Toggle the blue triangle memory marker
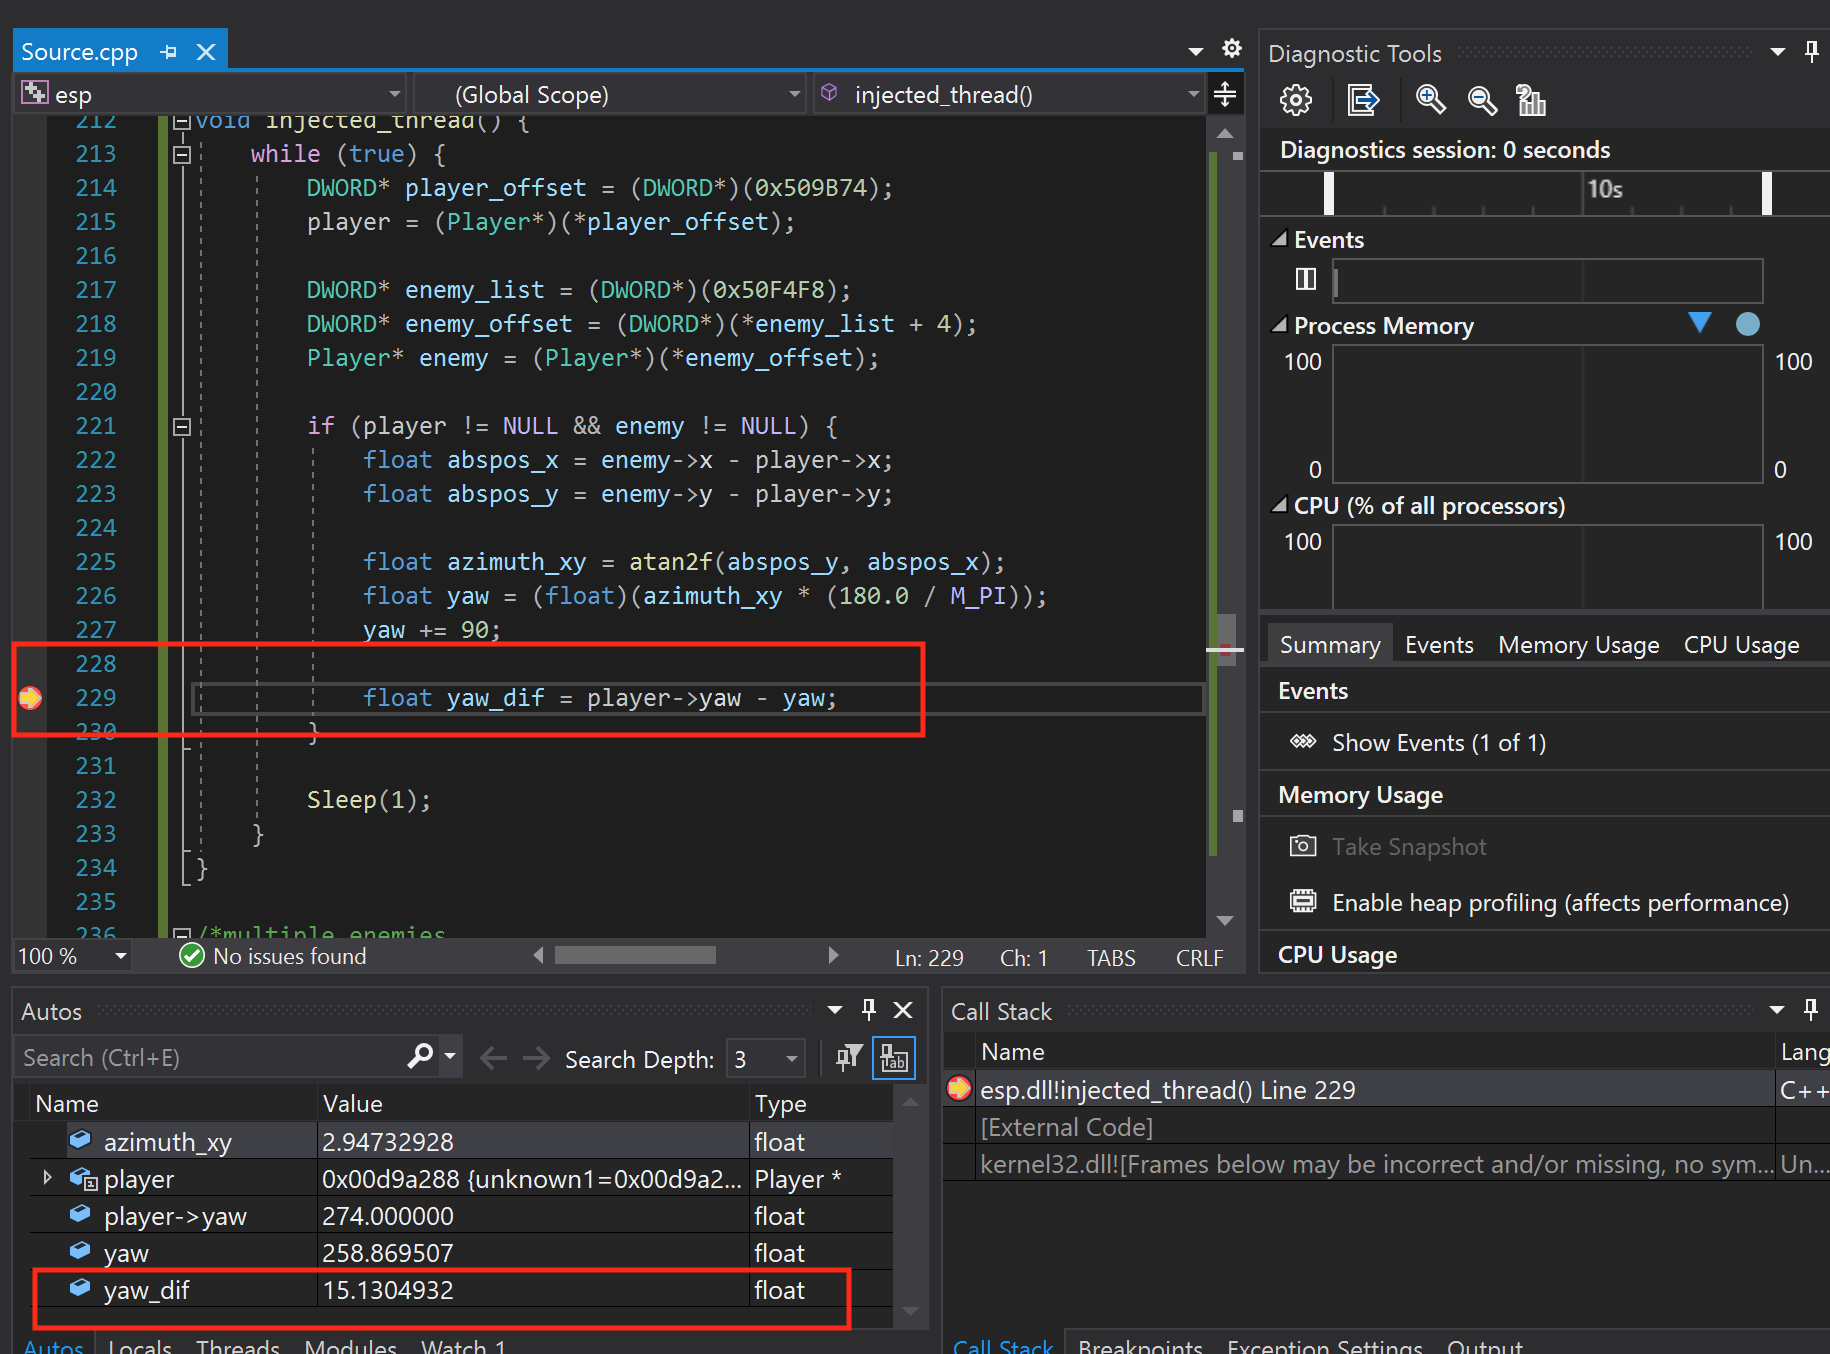The height and width of the screenshot is (1354, 1830). 1700,322
